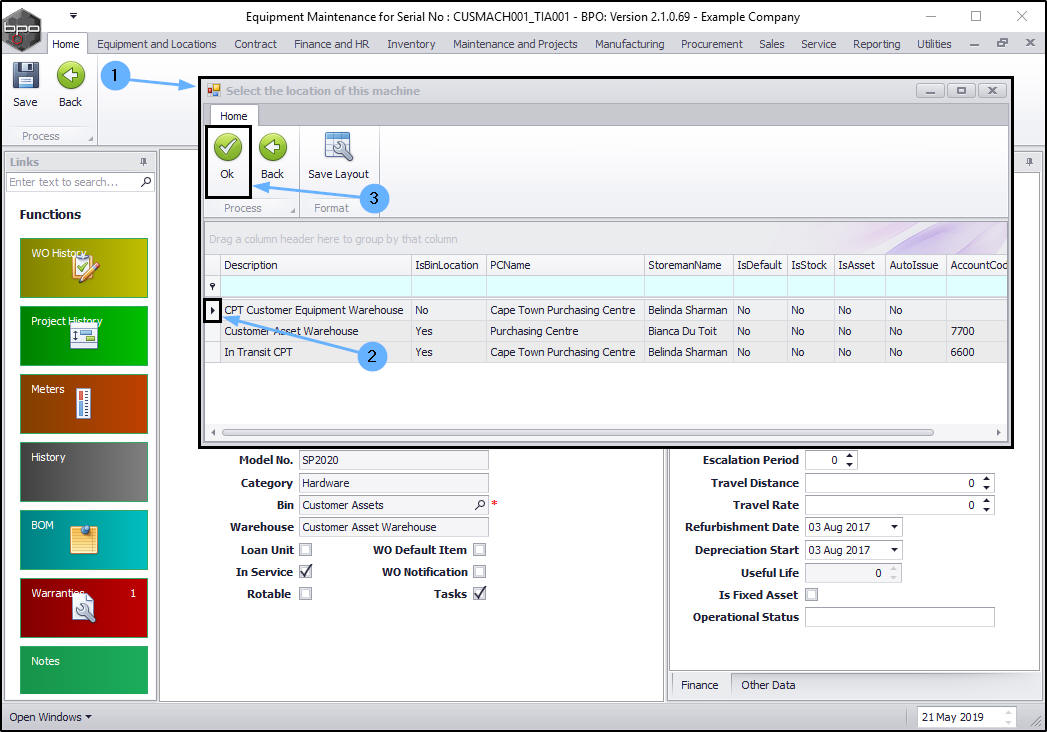Screen dimensions: 1047x732
Task: Click the Links search text field
Action: pos(72,182)
